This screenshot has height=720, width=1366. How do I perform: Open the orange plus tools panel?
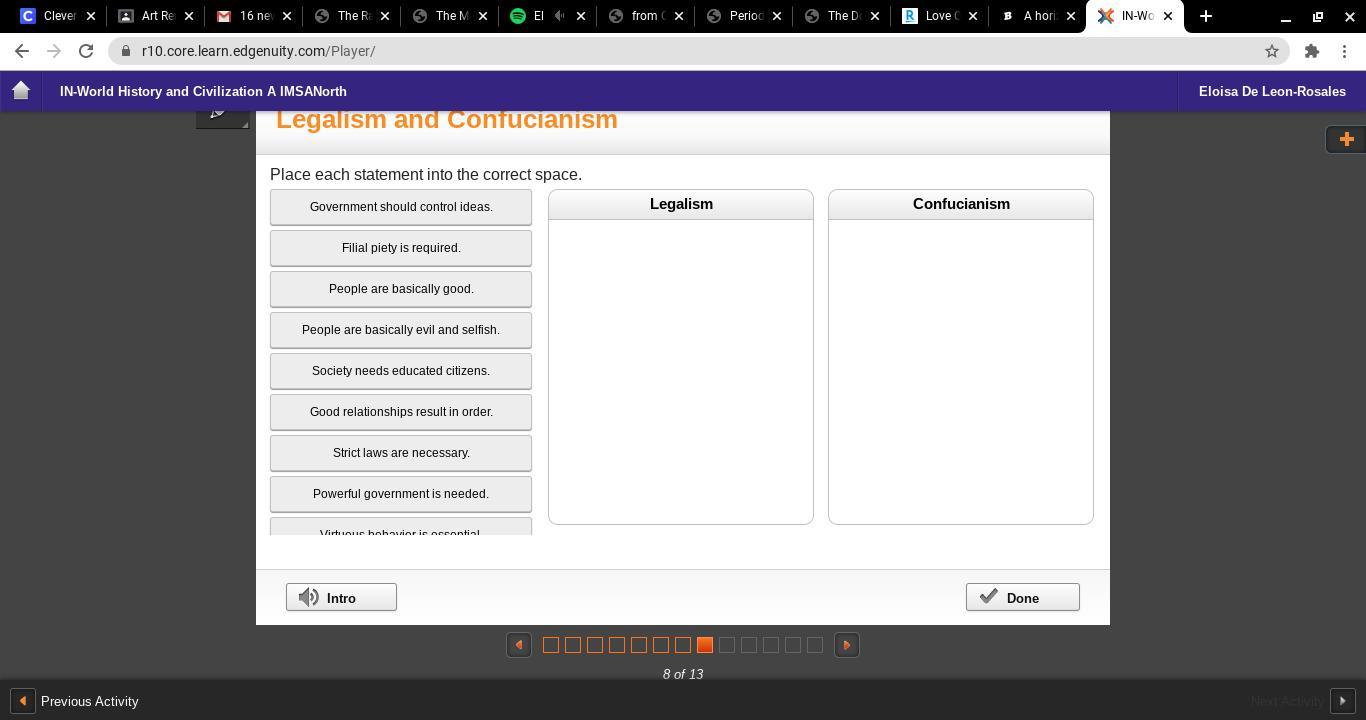[x=1346, y=139]
